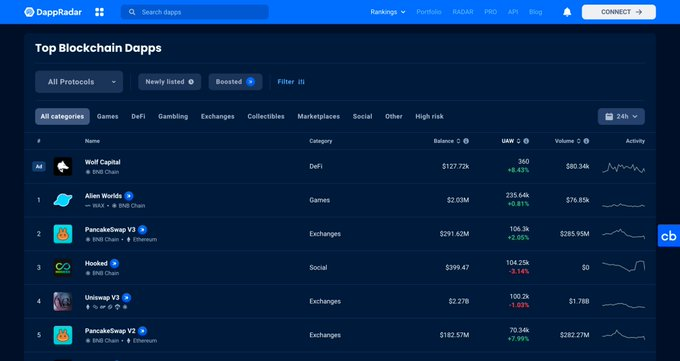This screenshot has height=361, width=680.
Task: Click the search magnifier icon
Action: pos(132,12)
